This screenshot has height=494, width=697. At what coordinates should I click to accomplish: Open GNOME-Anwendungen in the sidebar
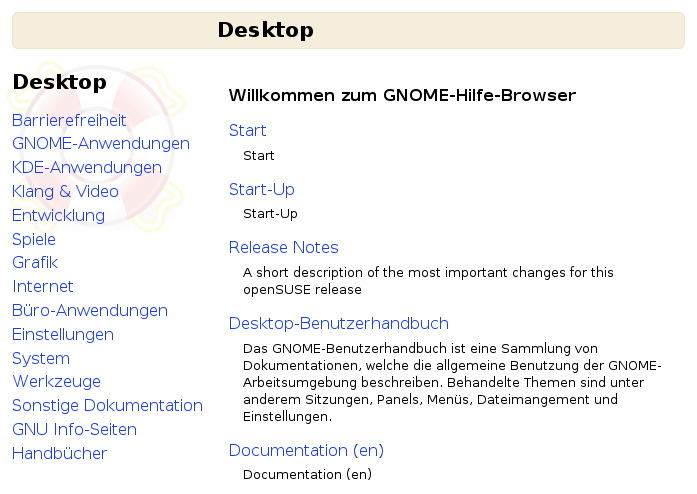point(101,144)
